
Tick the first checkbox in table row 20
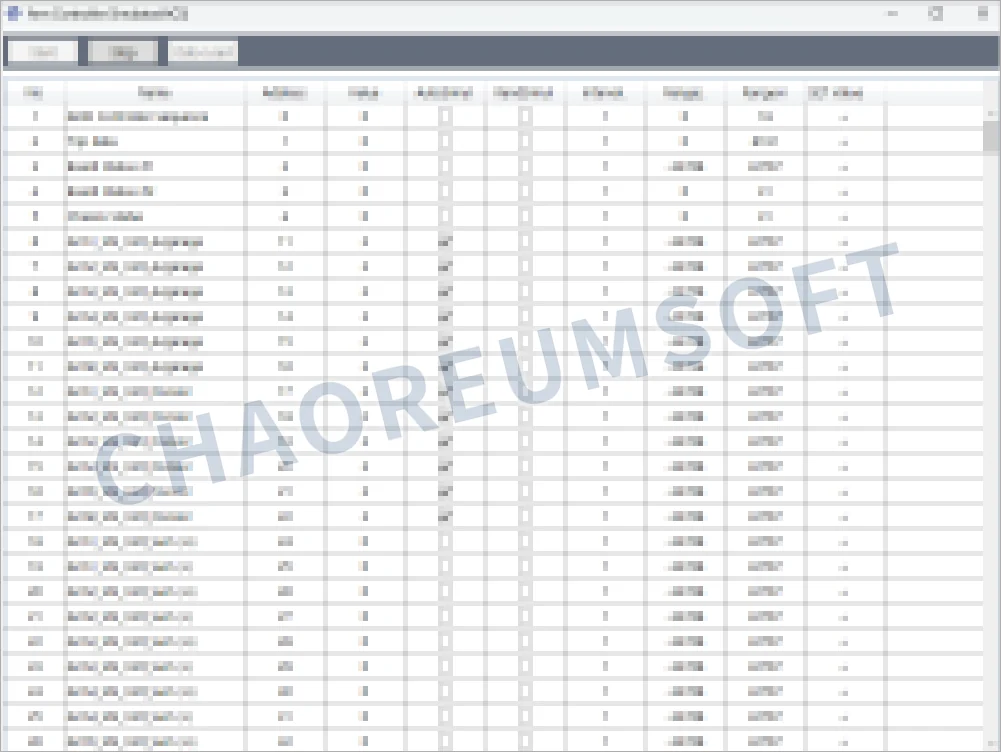[446, 591]
